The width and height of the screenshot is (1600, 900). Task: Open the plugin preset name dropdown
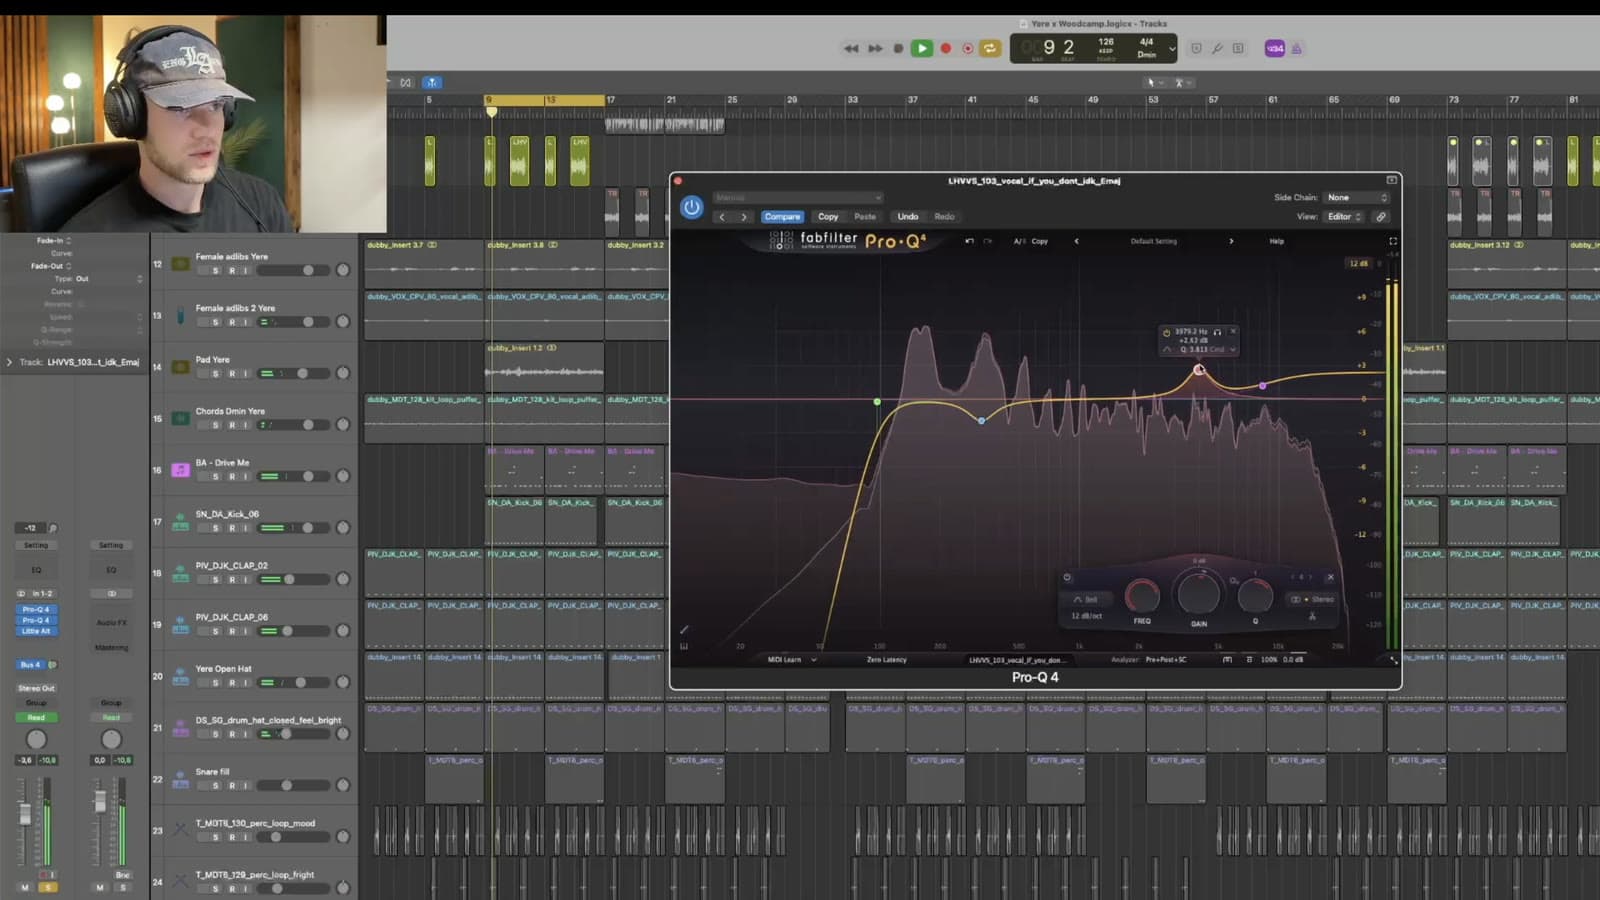tap(798, 197)
